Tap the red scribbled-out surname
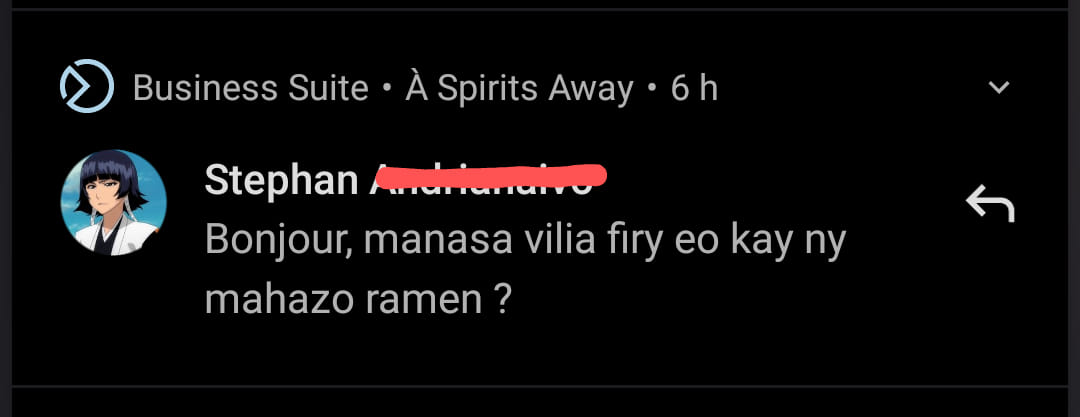 tap(490, 178)
